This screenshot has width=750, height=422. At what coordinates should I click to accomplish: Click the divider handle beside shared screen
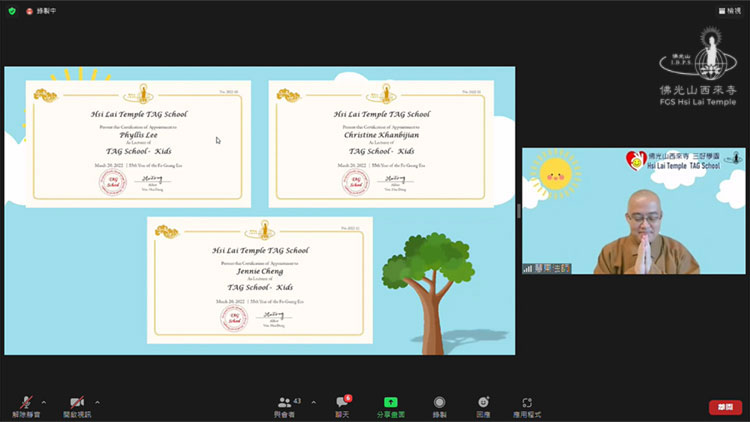[519, 211]
